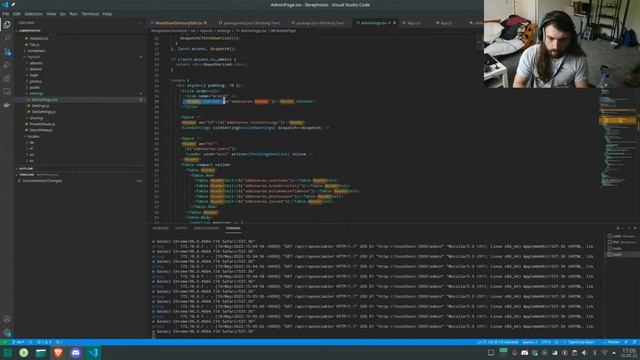Click the editor minimap highlighted region
The height and width of the screenshot is (360, 640).
[x=618, y=120]
